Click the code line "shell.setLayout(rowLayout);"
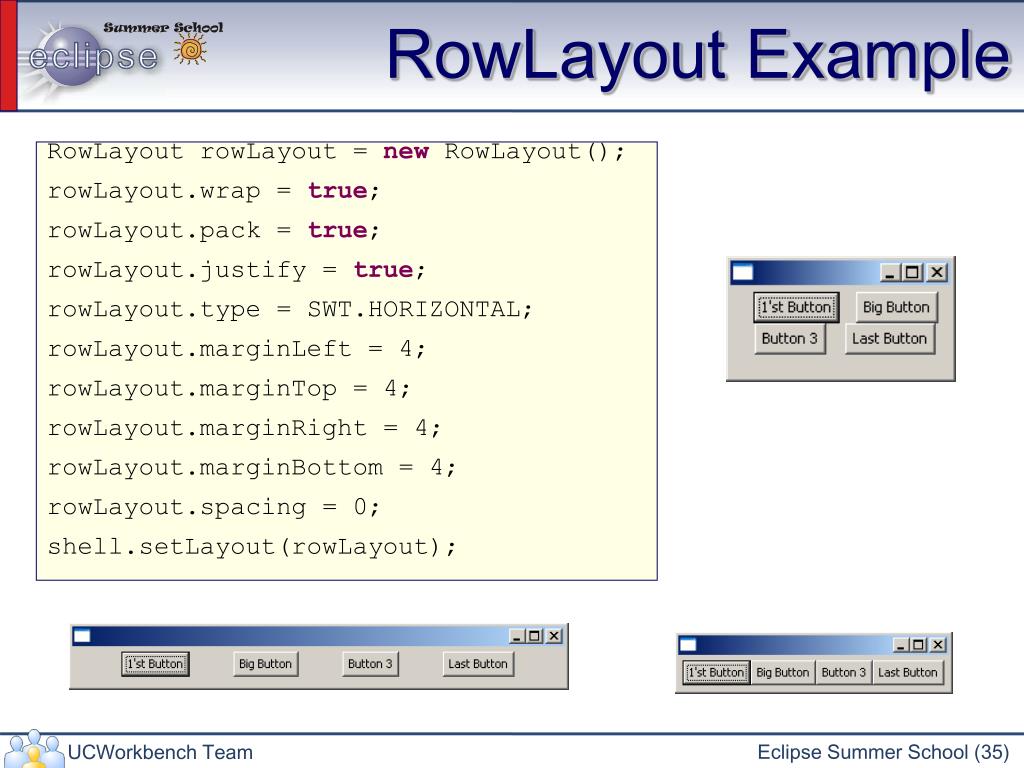Screen dimensions: 1024x768 tap(251, 547)
